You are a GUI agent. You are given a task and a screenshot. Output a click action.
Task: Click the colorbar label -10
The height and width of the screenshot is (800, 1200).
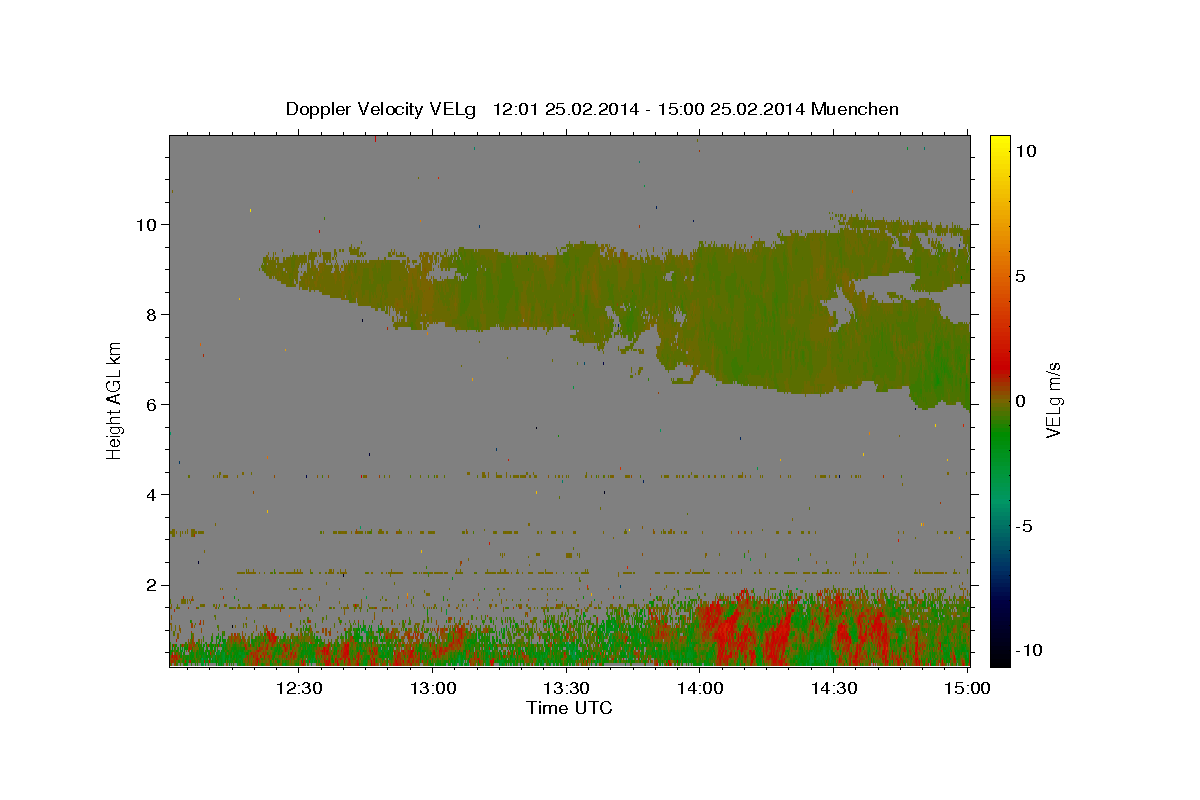pyautogui.click(x=1029, y=650)
